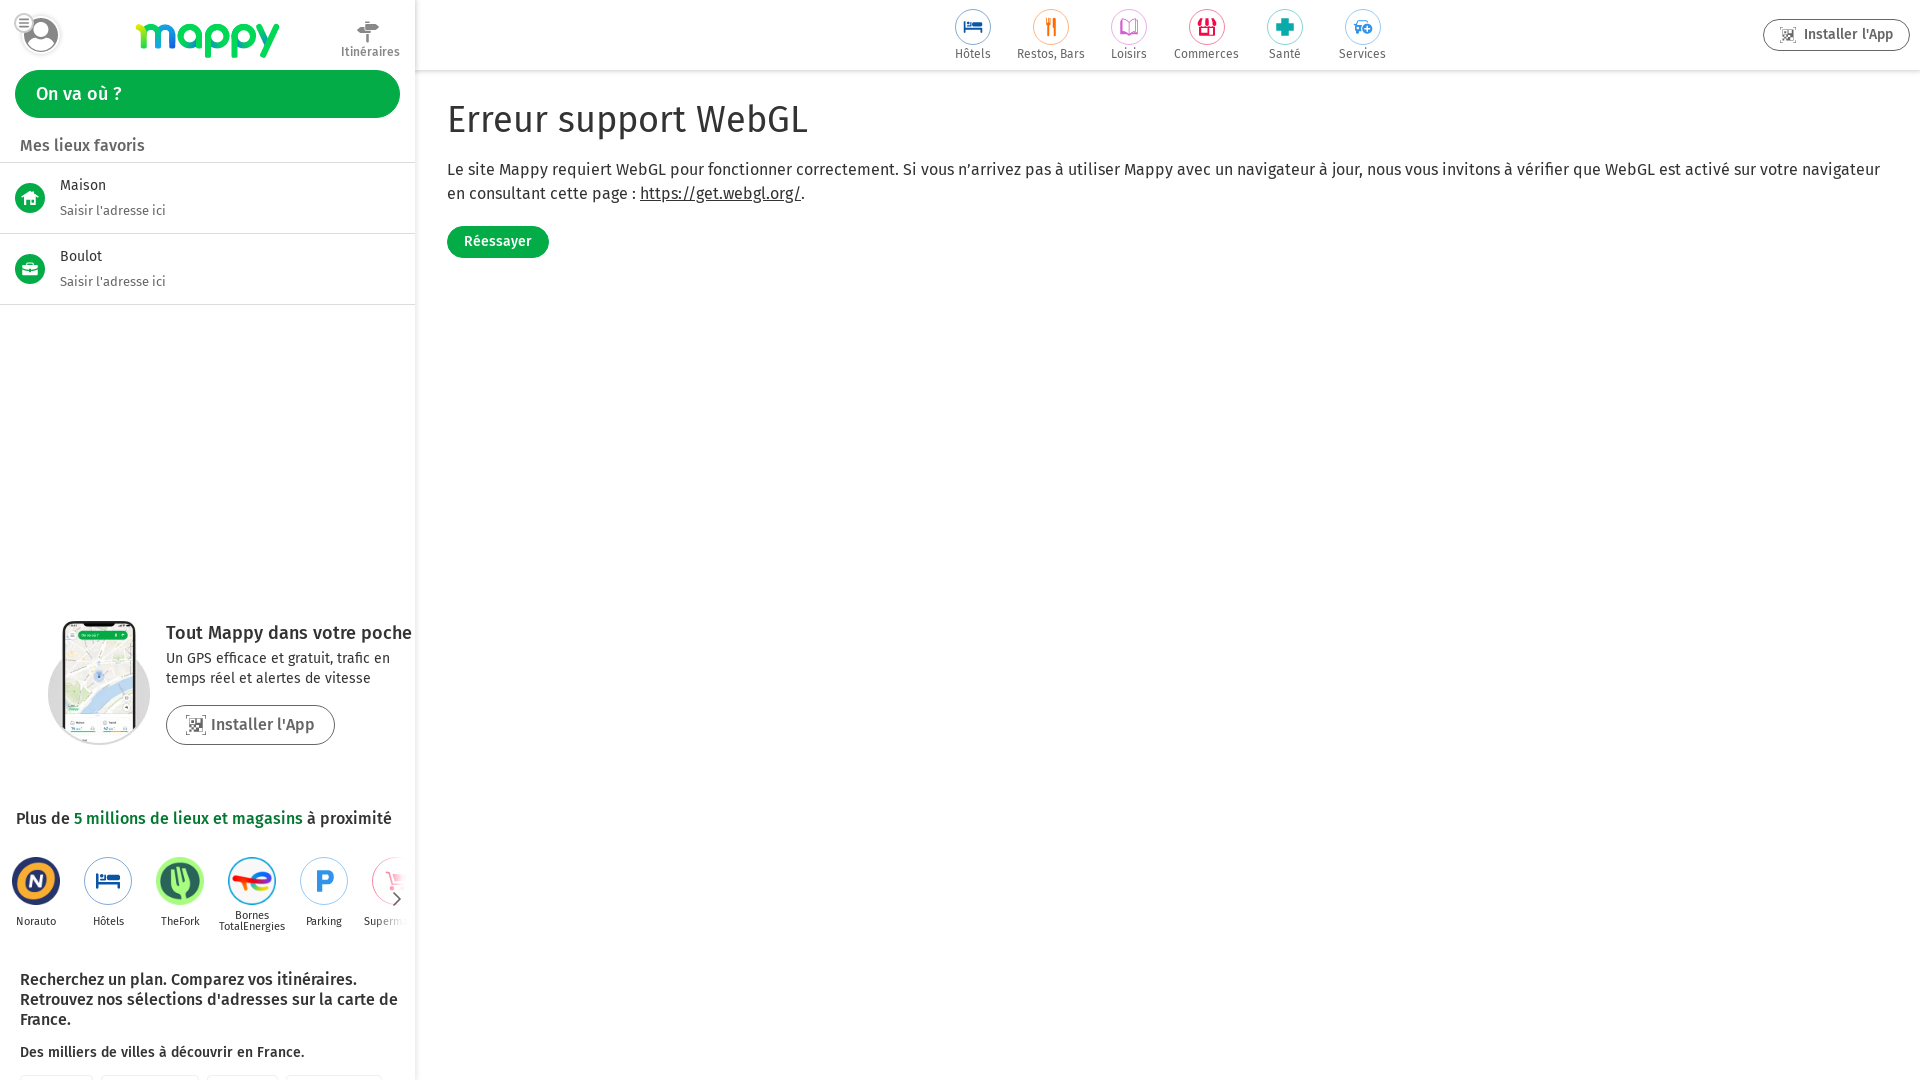
Task: Click the "On va où ?" search field
Action: pyautogui.click(x=207, y=94)
